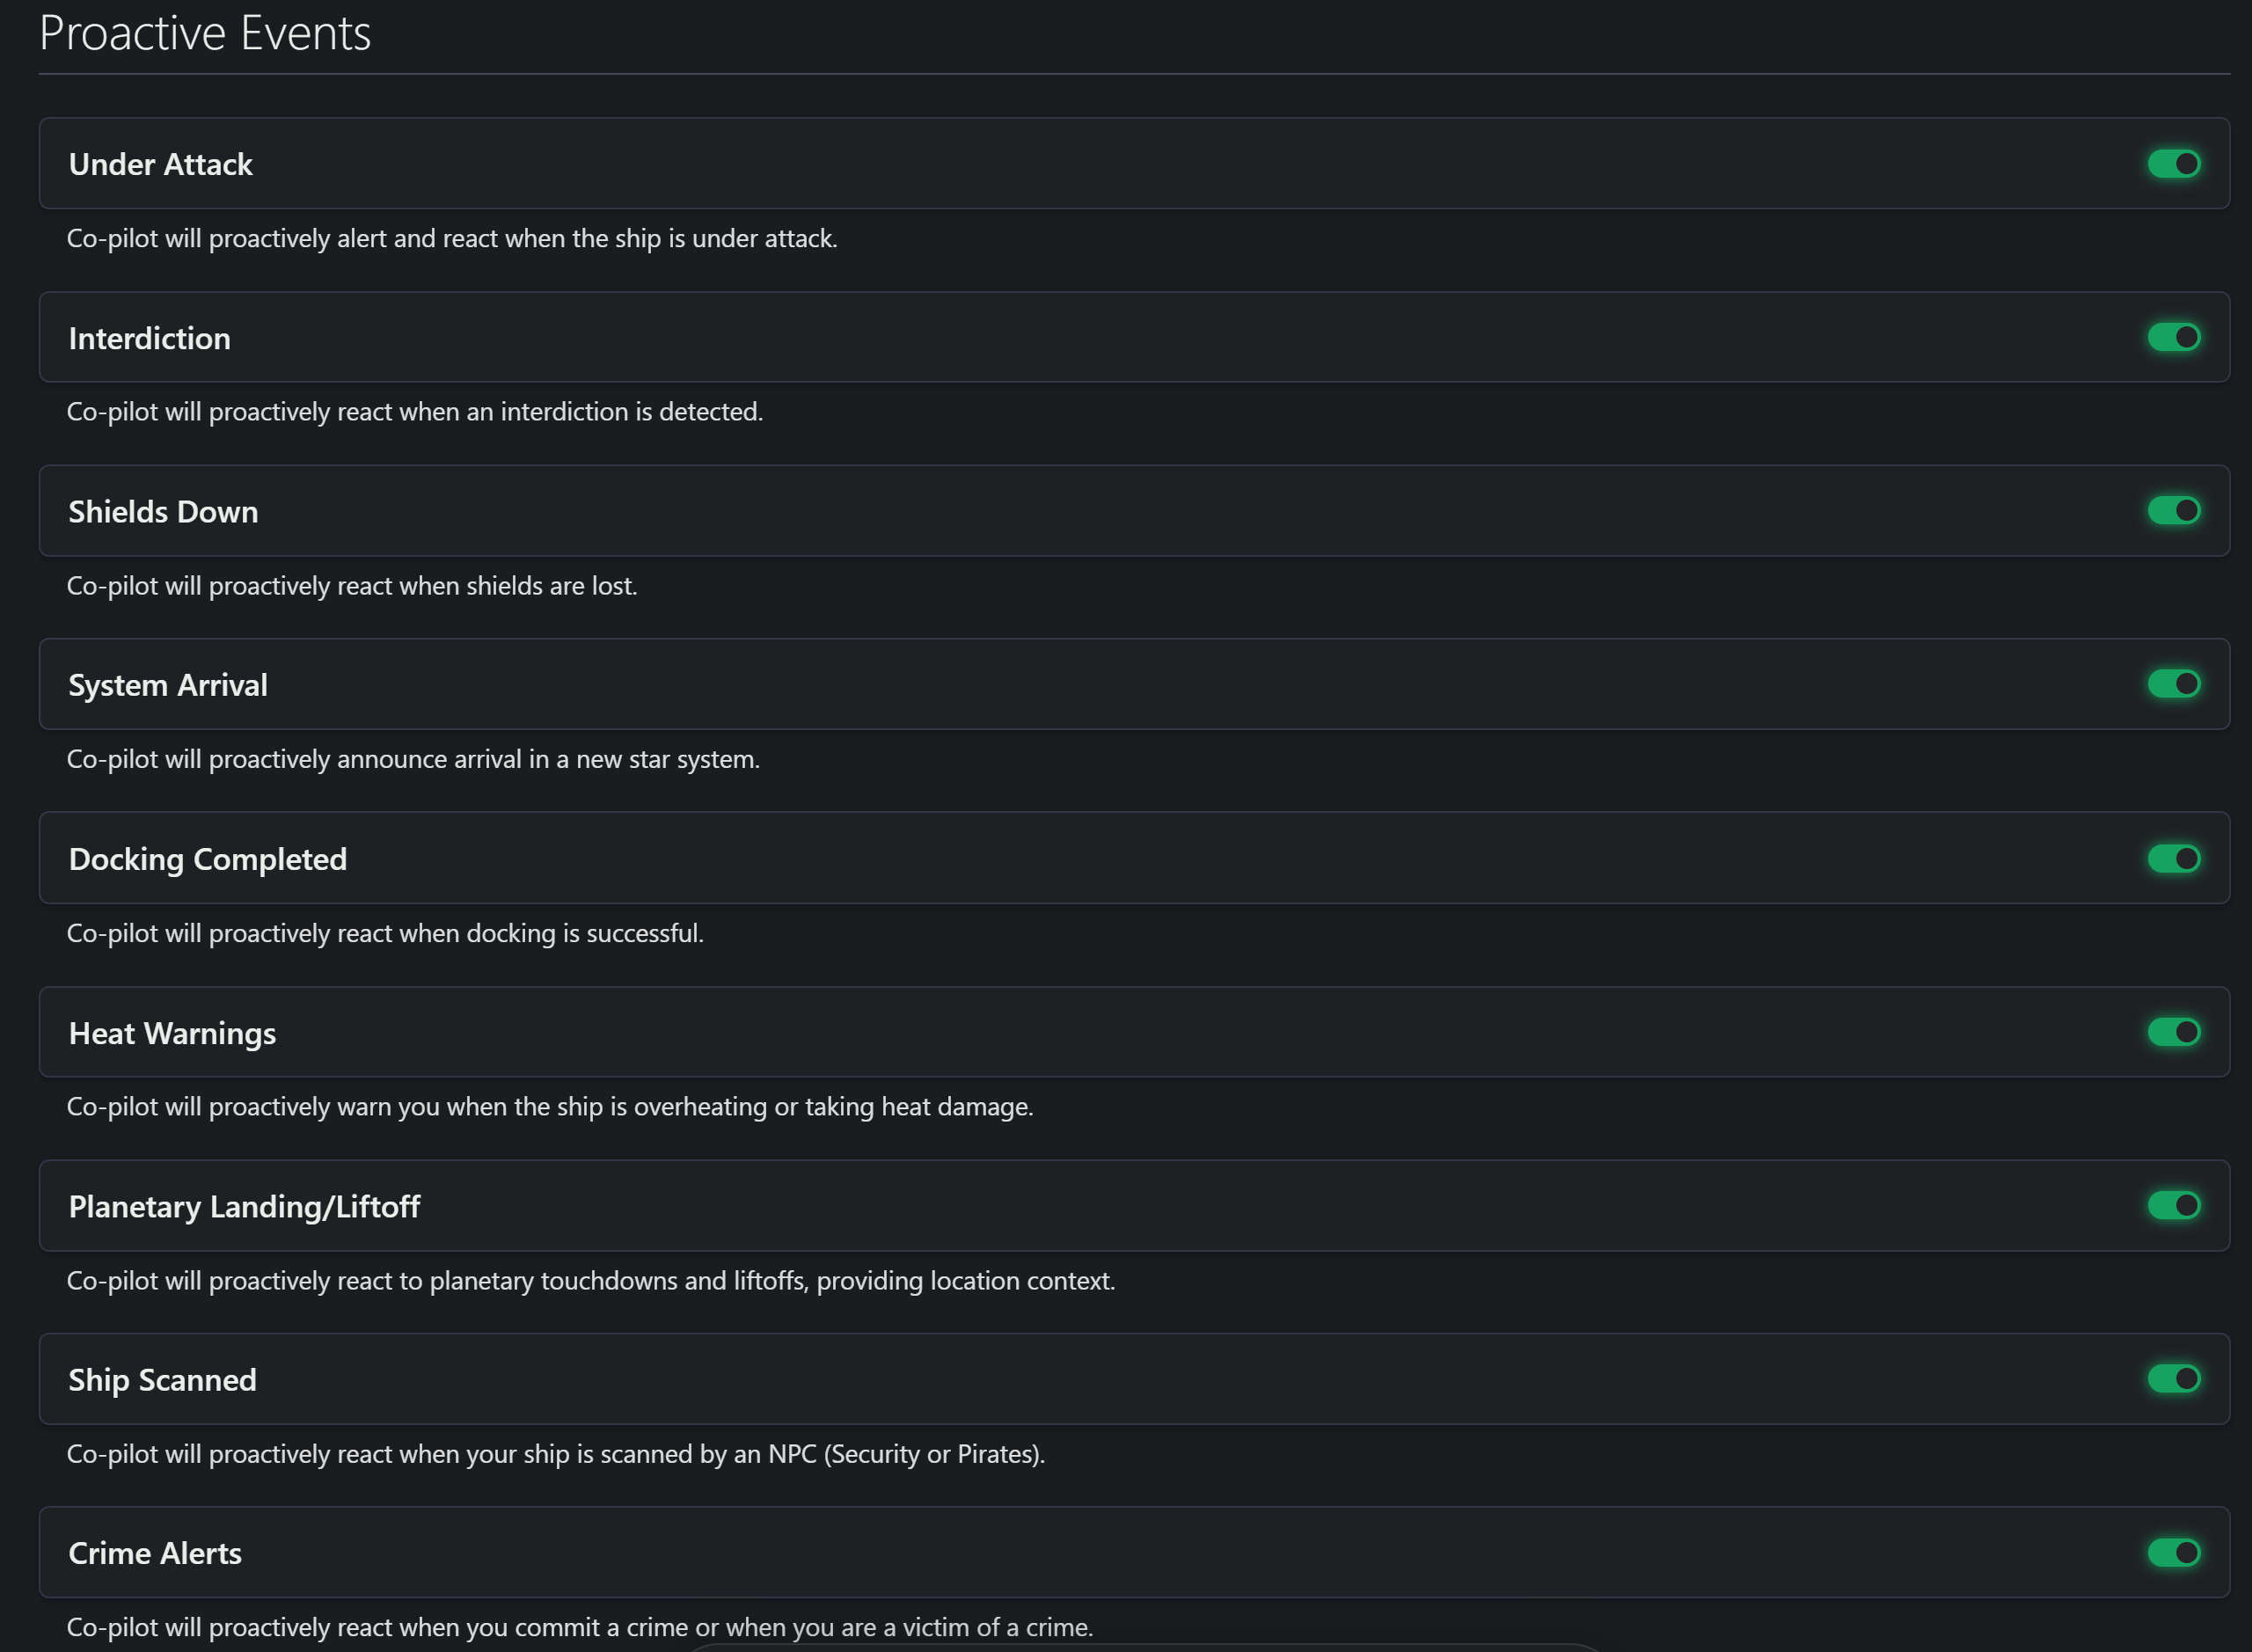Image resolution: width=2252 pixels, height=1652 pixels.
Task: Turn off Heat Warnings switch
Action: pos(2174,1032)
